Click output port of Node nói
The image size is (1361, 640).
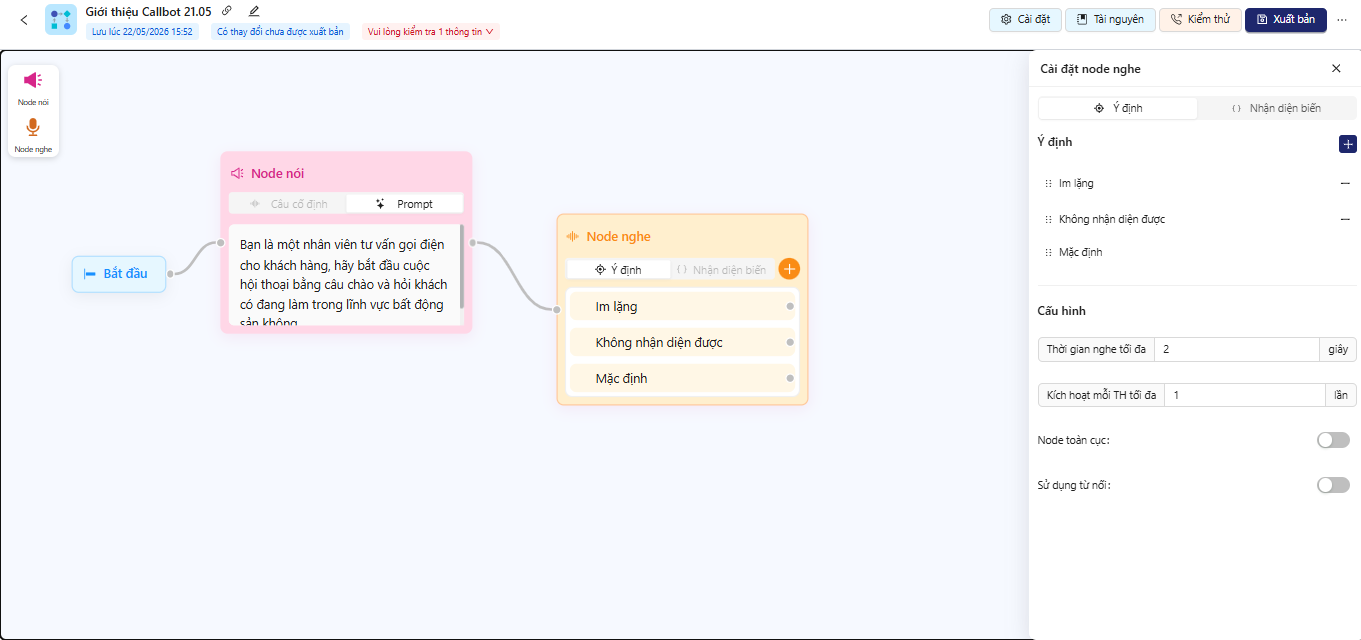point(473,242)
